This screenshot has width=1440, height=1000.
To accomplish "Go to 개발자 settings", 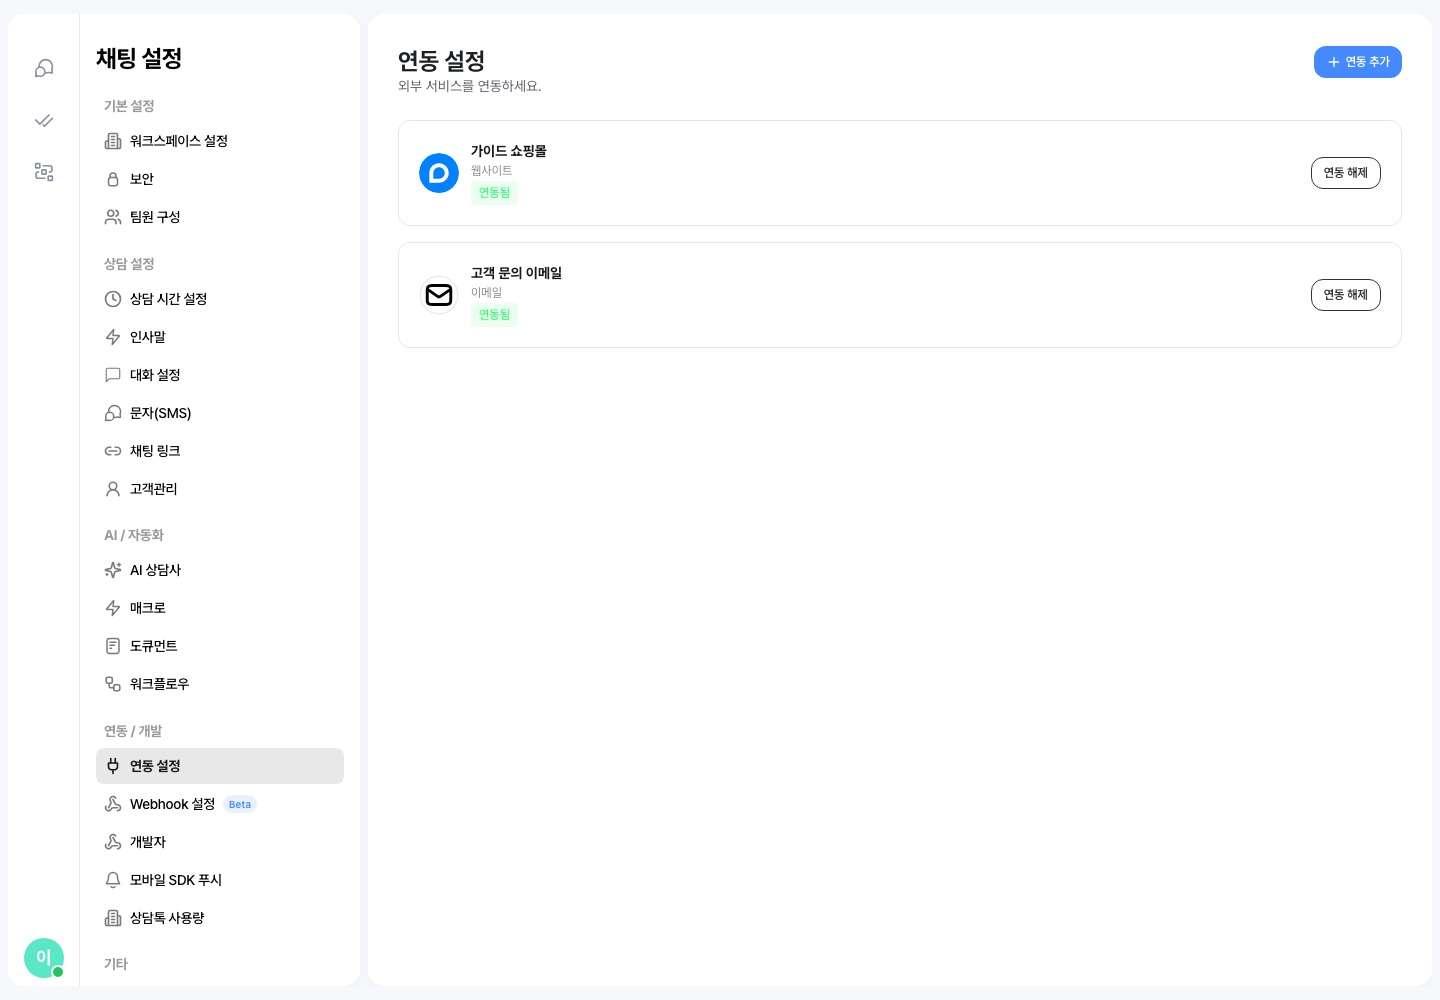I will coord(220,842).
